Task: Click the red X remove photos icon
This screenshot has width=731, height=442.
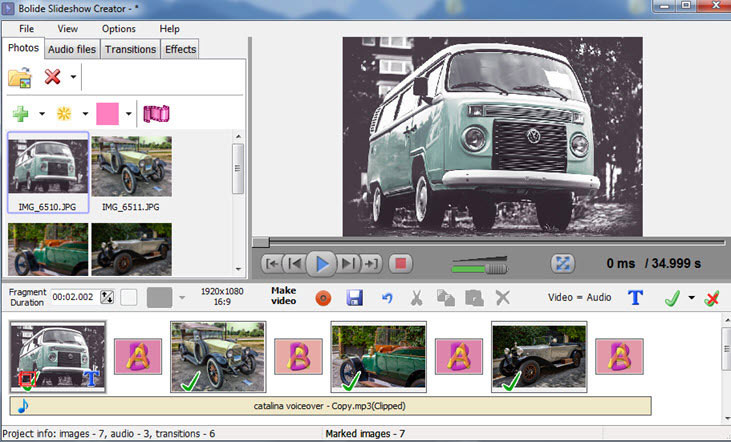Action: pos(52,77)
